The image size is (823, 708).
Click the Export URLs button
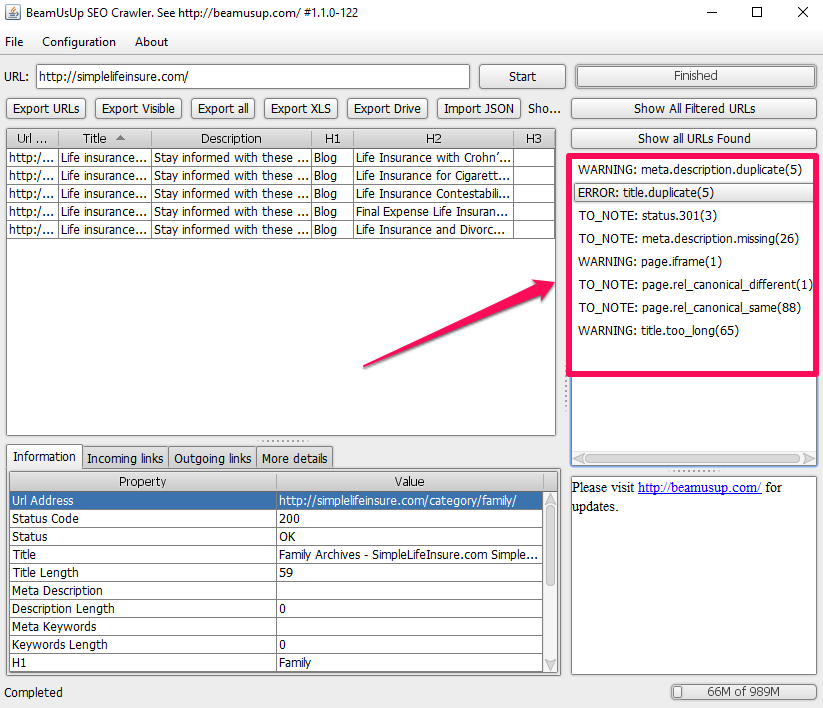point(47,109)
